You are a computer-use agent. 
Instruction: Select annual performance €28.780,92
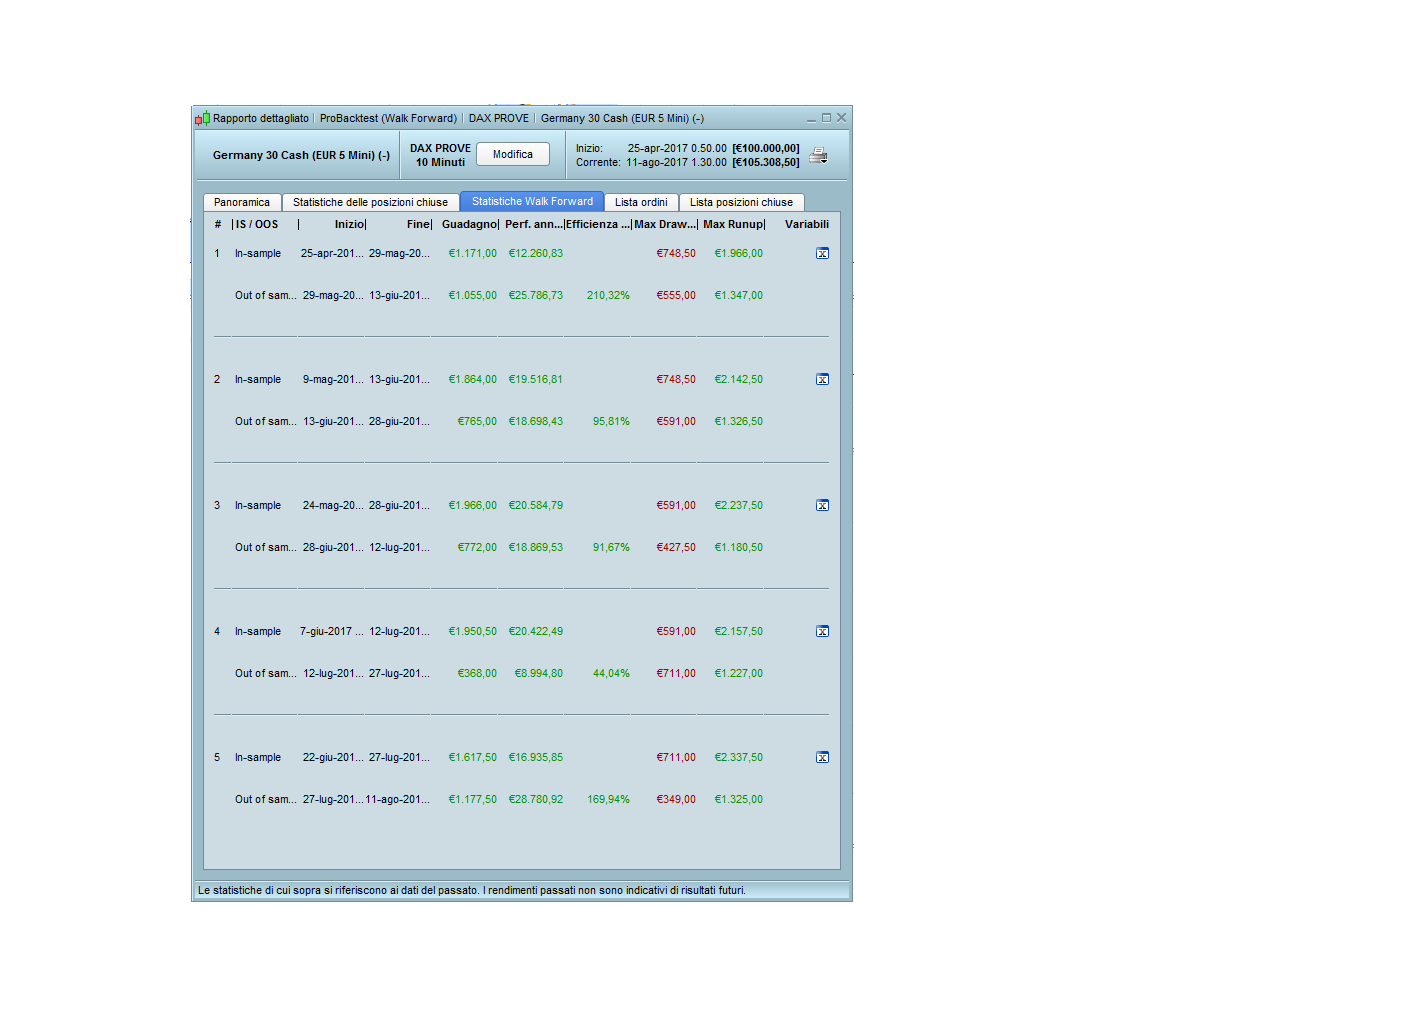pyautogui.click(x=536, y=800)
